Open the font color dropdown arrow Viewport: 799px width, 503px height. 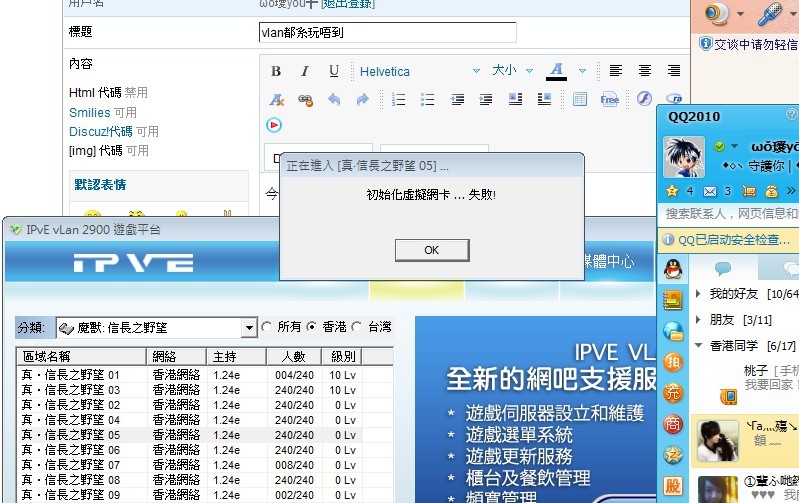click(x=582, y=71)
